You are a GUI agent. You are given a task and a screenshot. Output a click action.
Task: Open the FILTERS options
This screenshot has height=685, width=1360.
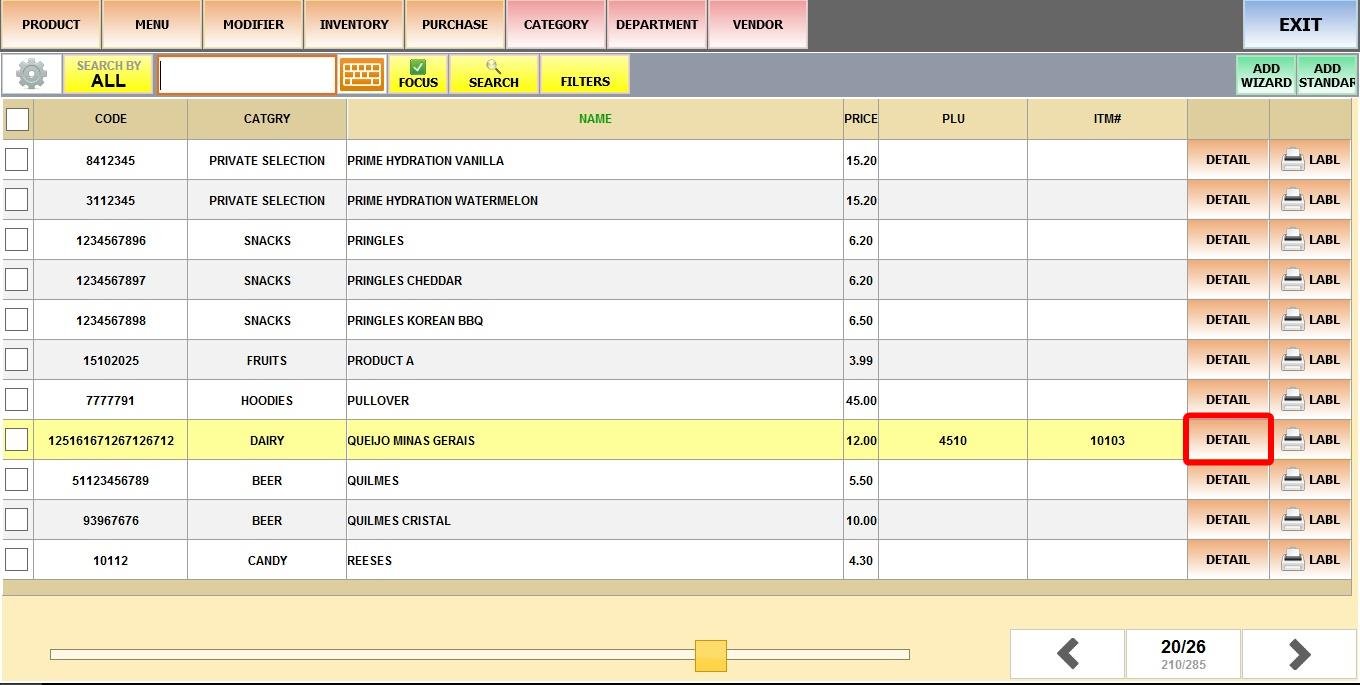pyautogui.click(x=585, y=74)
